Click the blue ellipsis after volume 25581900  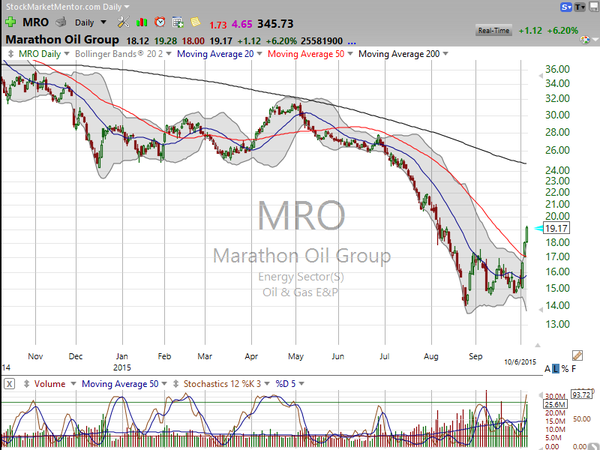(352, 42)
